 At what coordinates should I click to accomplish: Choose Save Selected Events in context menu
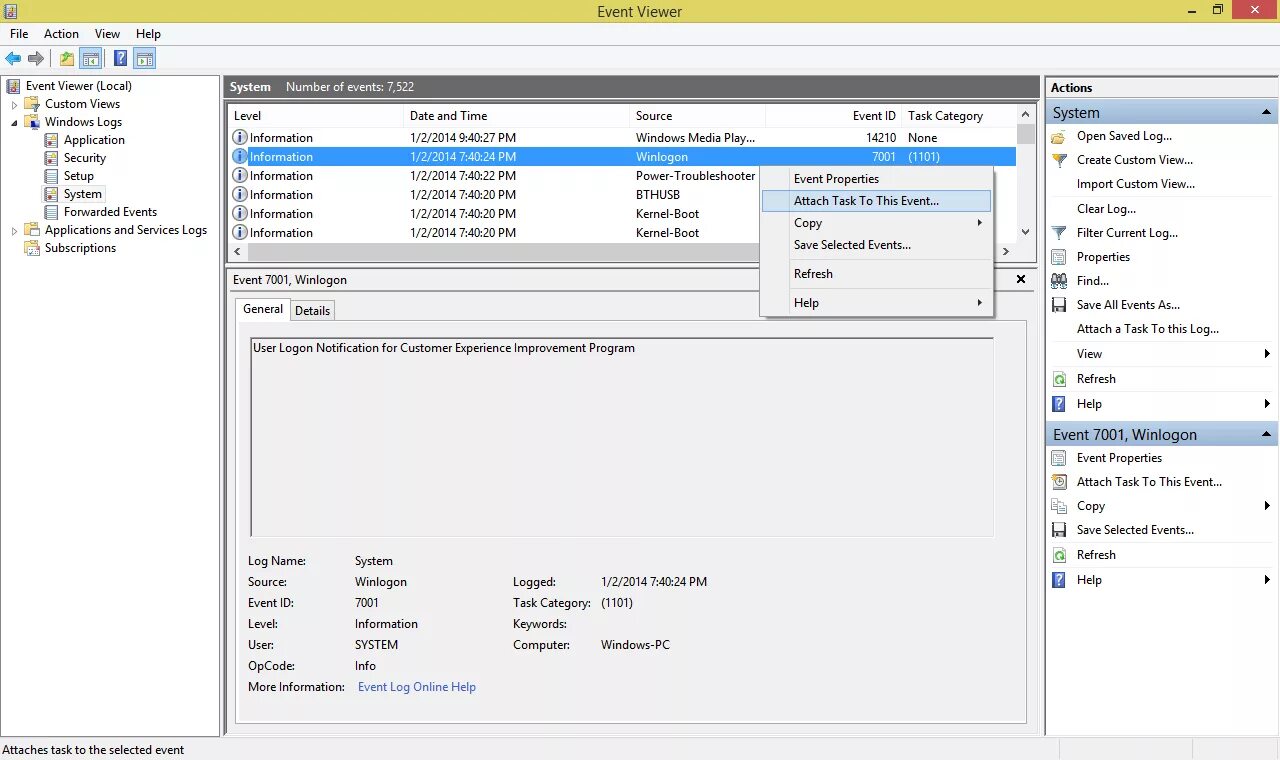click(x=877, y=245)
